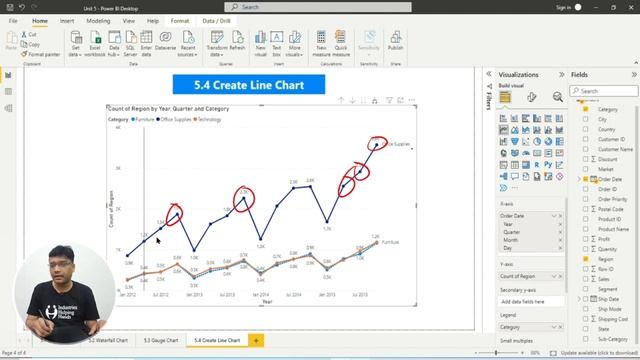Launch the Enter data icon

(146, 44)
